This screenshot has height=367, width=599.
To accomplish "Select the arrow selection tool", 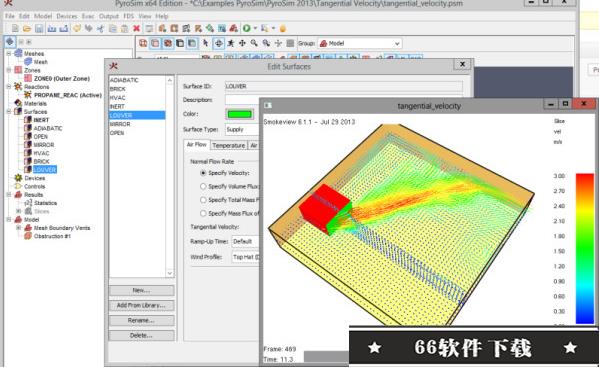I will point(206,43).
